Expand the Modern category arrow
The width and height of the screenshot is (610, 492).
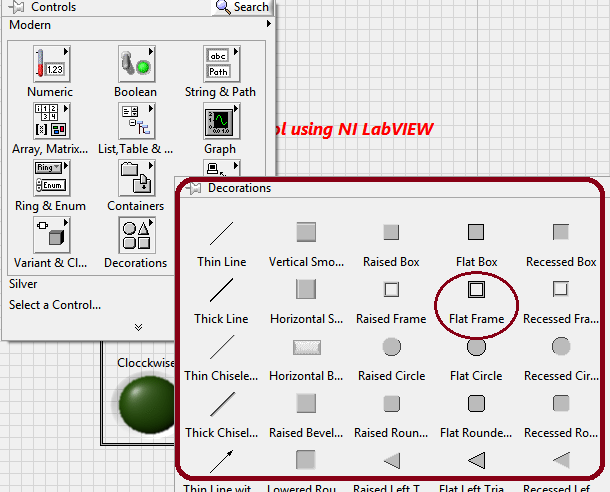[268, 24]
